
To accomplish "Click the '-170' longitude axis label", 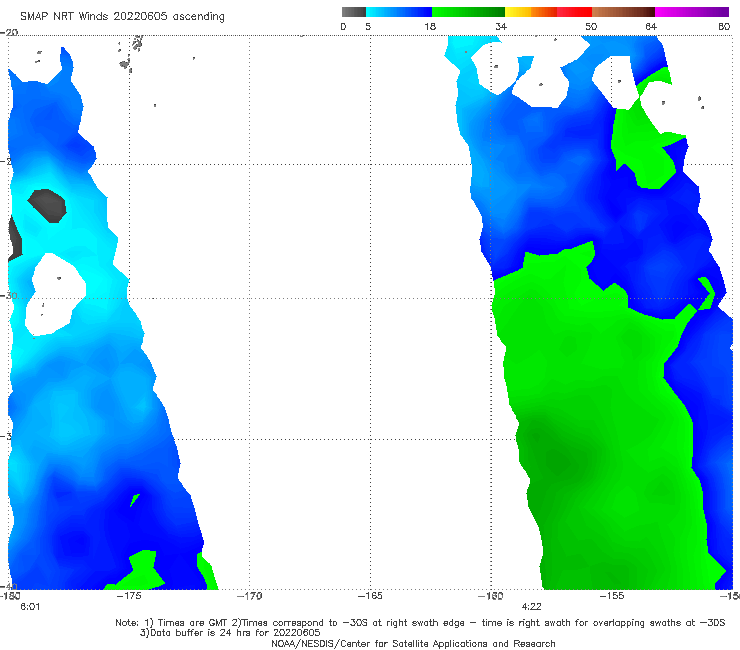I will point(250,596).
